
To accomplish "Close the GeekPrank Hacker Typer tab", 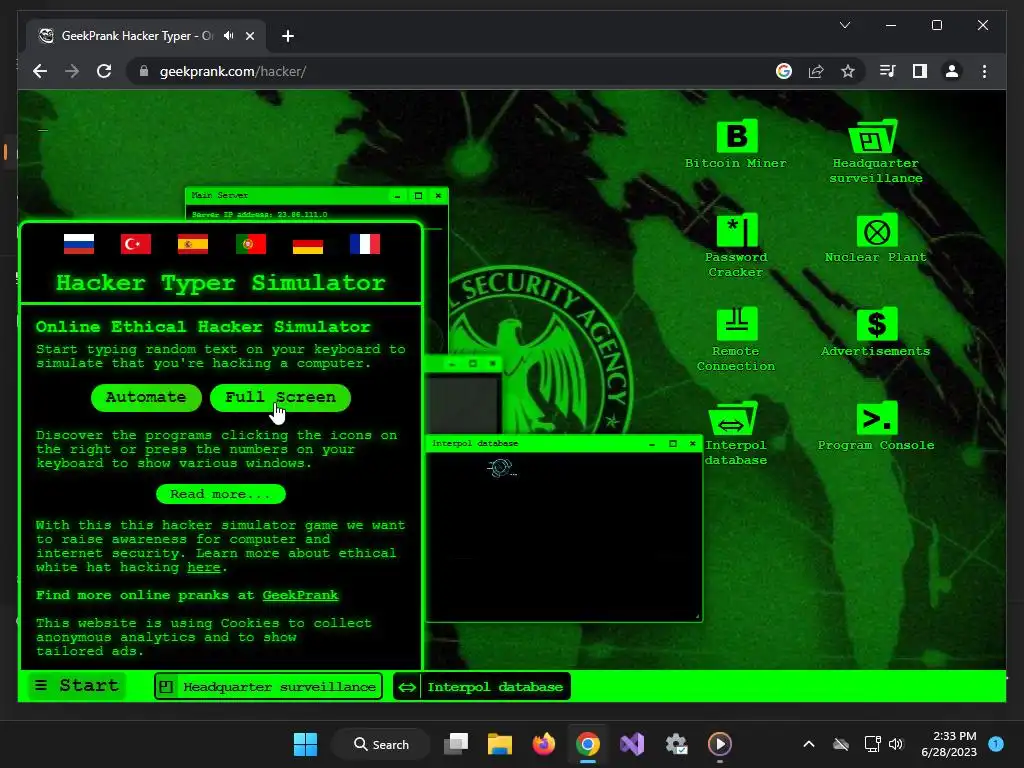I will pos(250,36).
